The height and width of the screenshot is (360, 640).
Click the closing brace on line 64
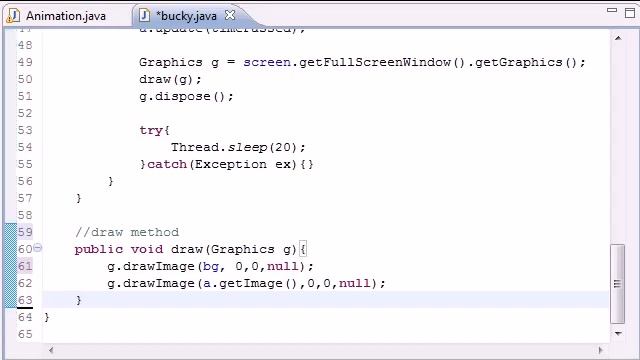tap(47, 317)
